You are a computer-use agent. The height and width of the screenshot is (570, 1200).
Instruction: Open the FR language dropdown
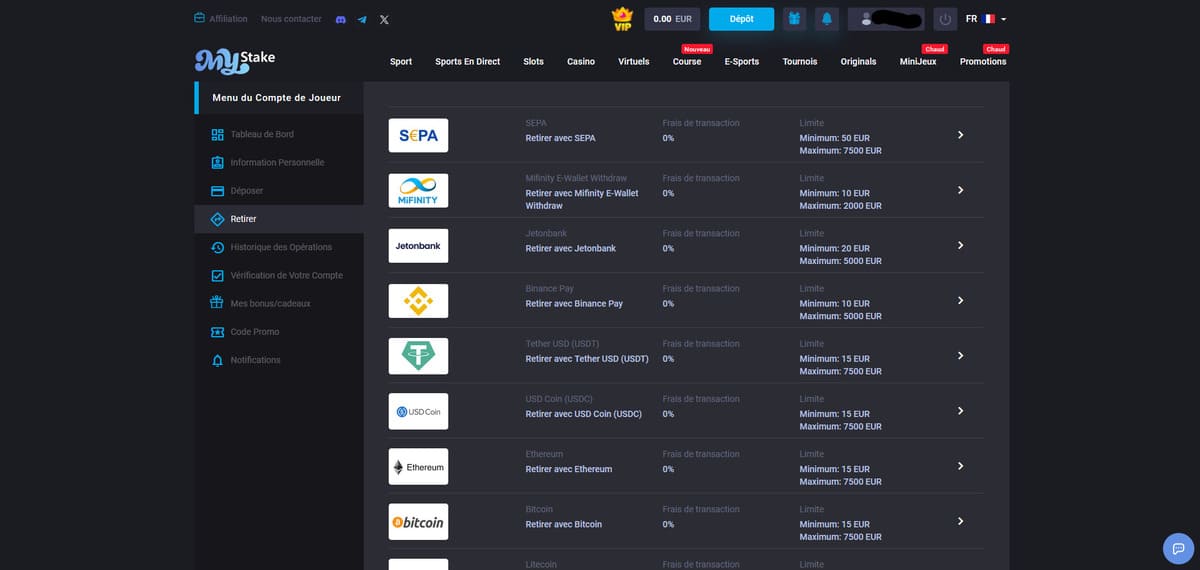click(985, 19)
